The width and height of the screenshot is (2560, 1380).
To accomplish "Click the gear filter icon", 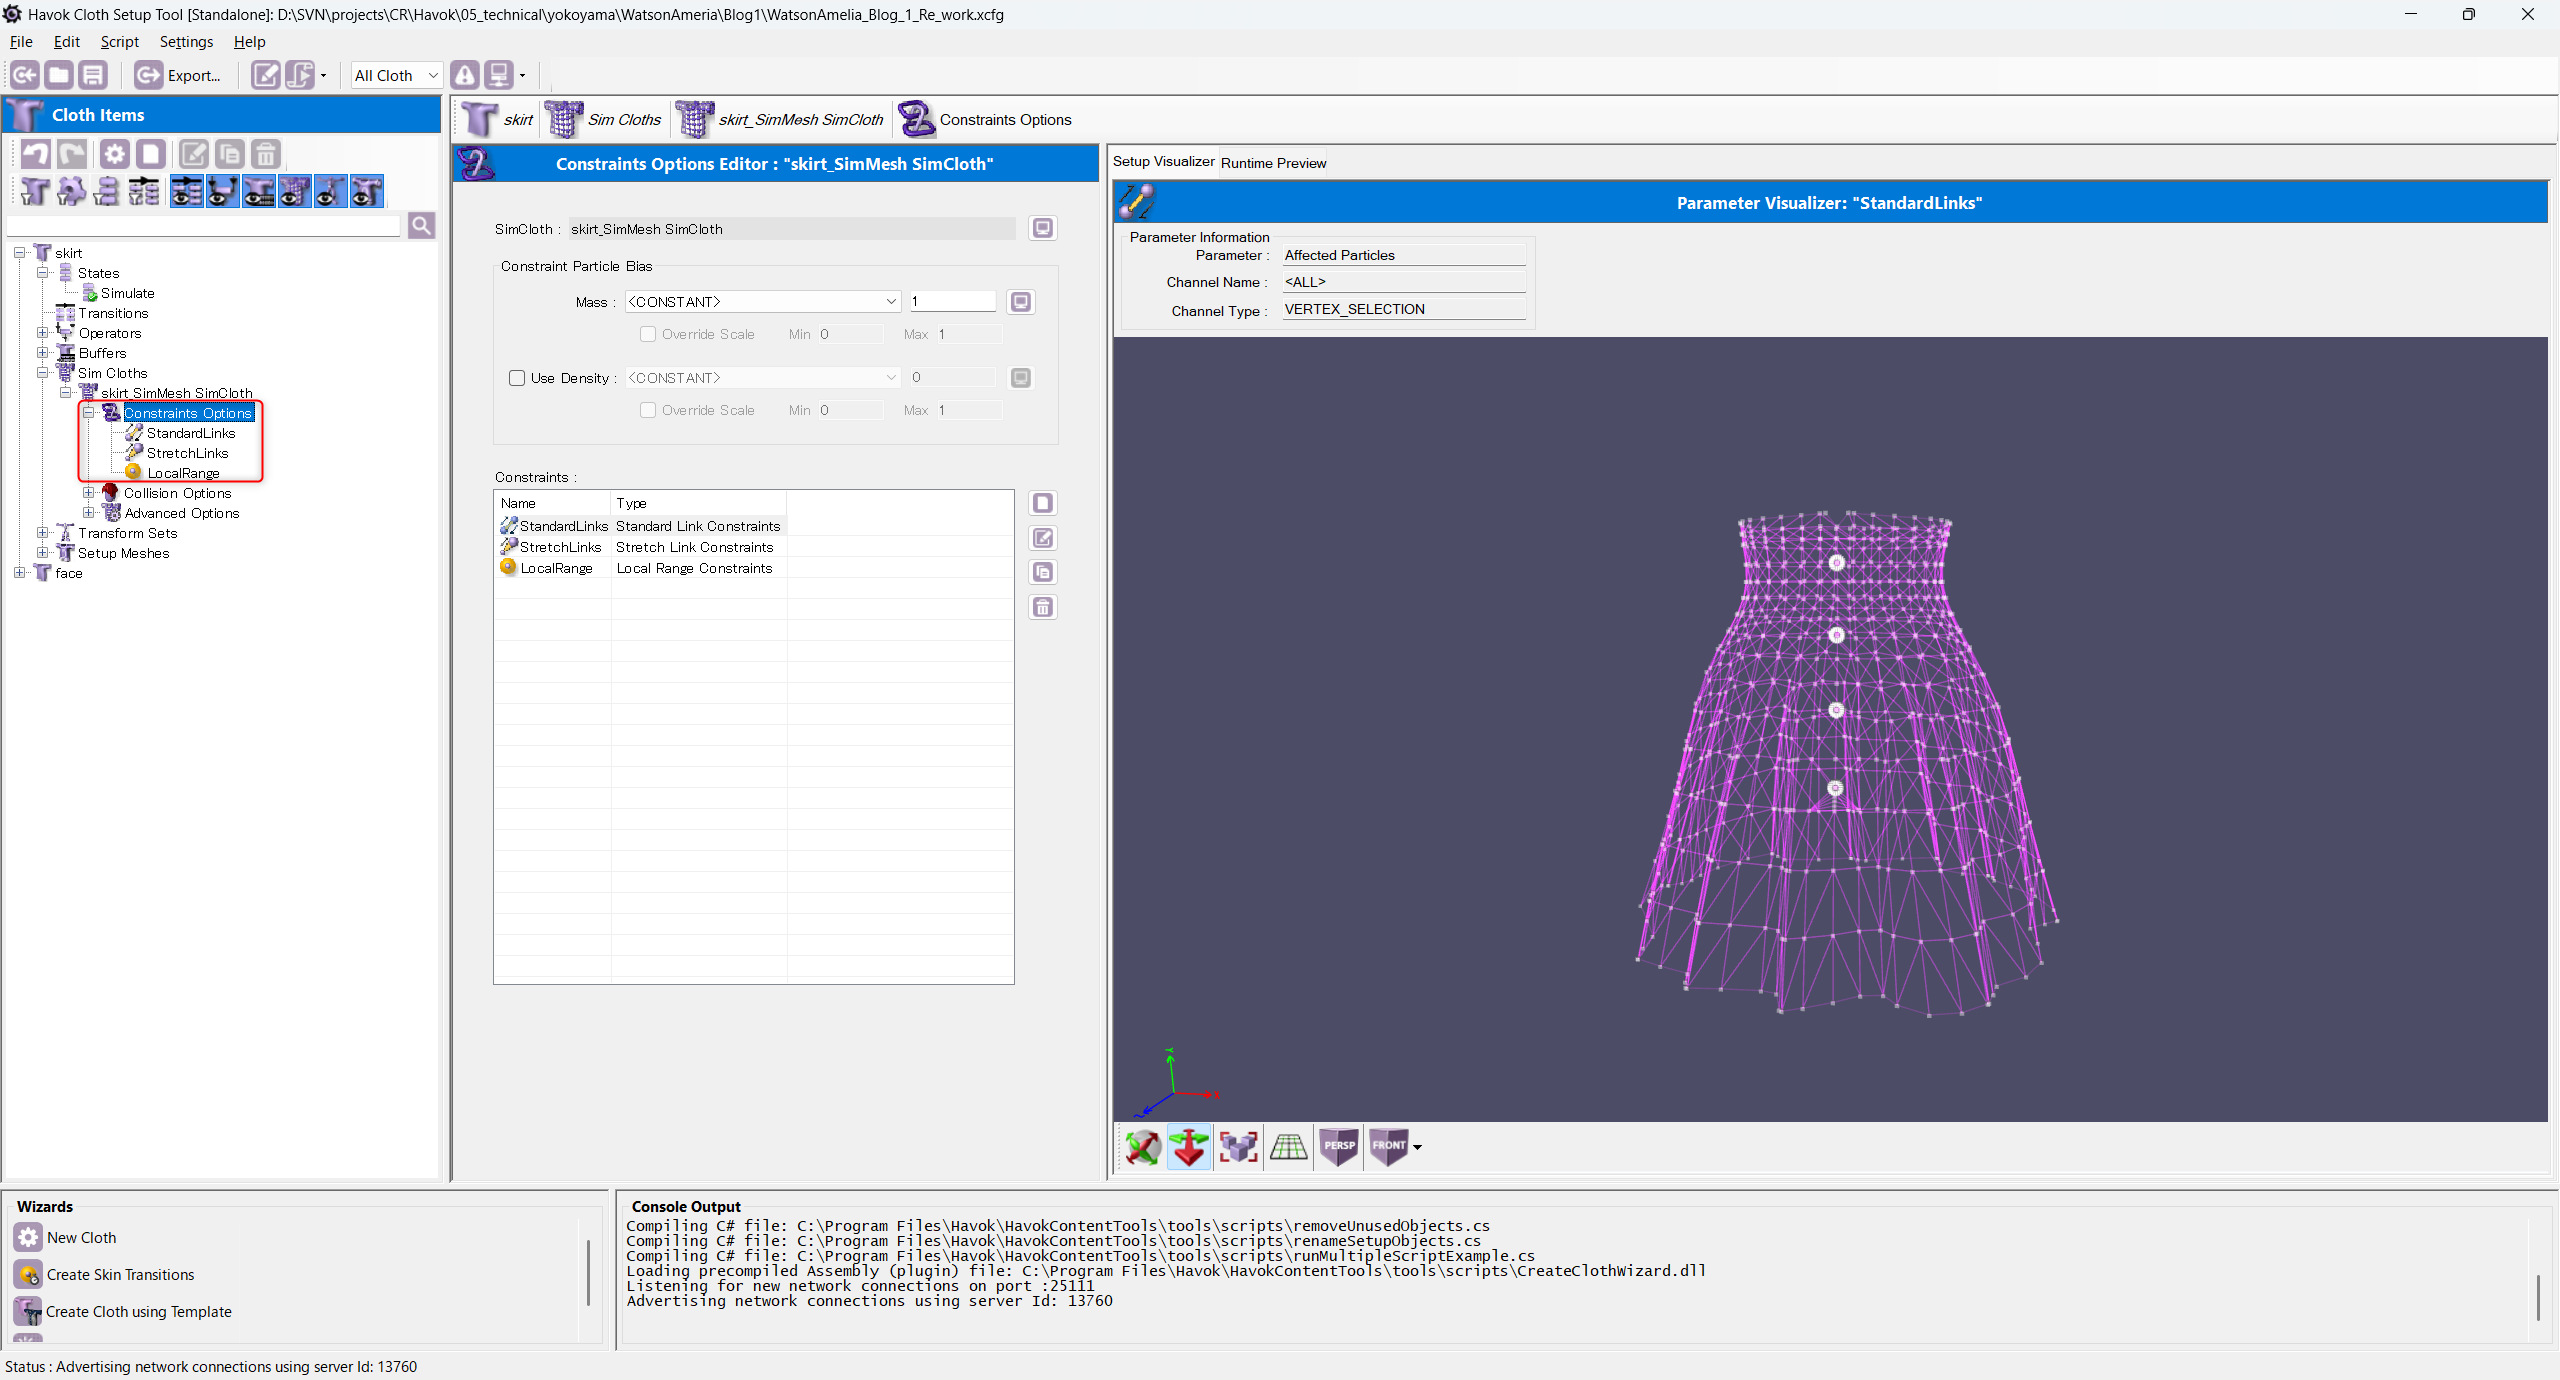I will click(71, 191).
